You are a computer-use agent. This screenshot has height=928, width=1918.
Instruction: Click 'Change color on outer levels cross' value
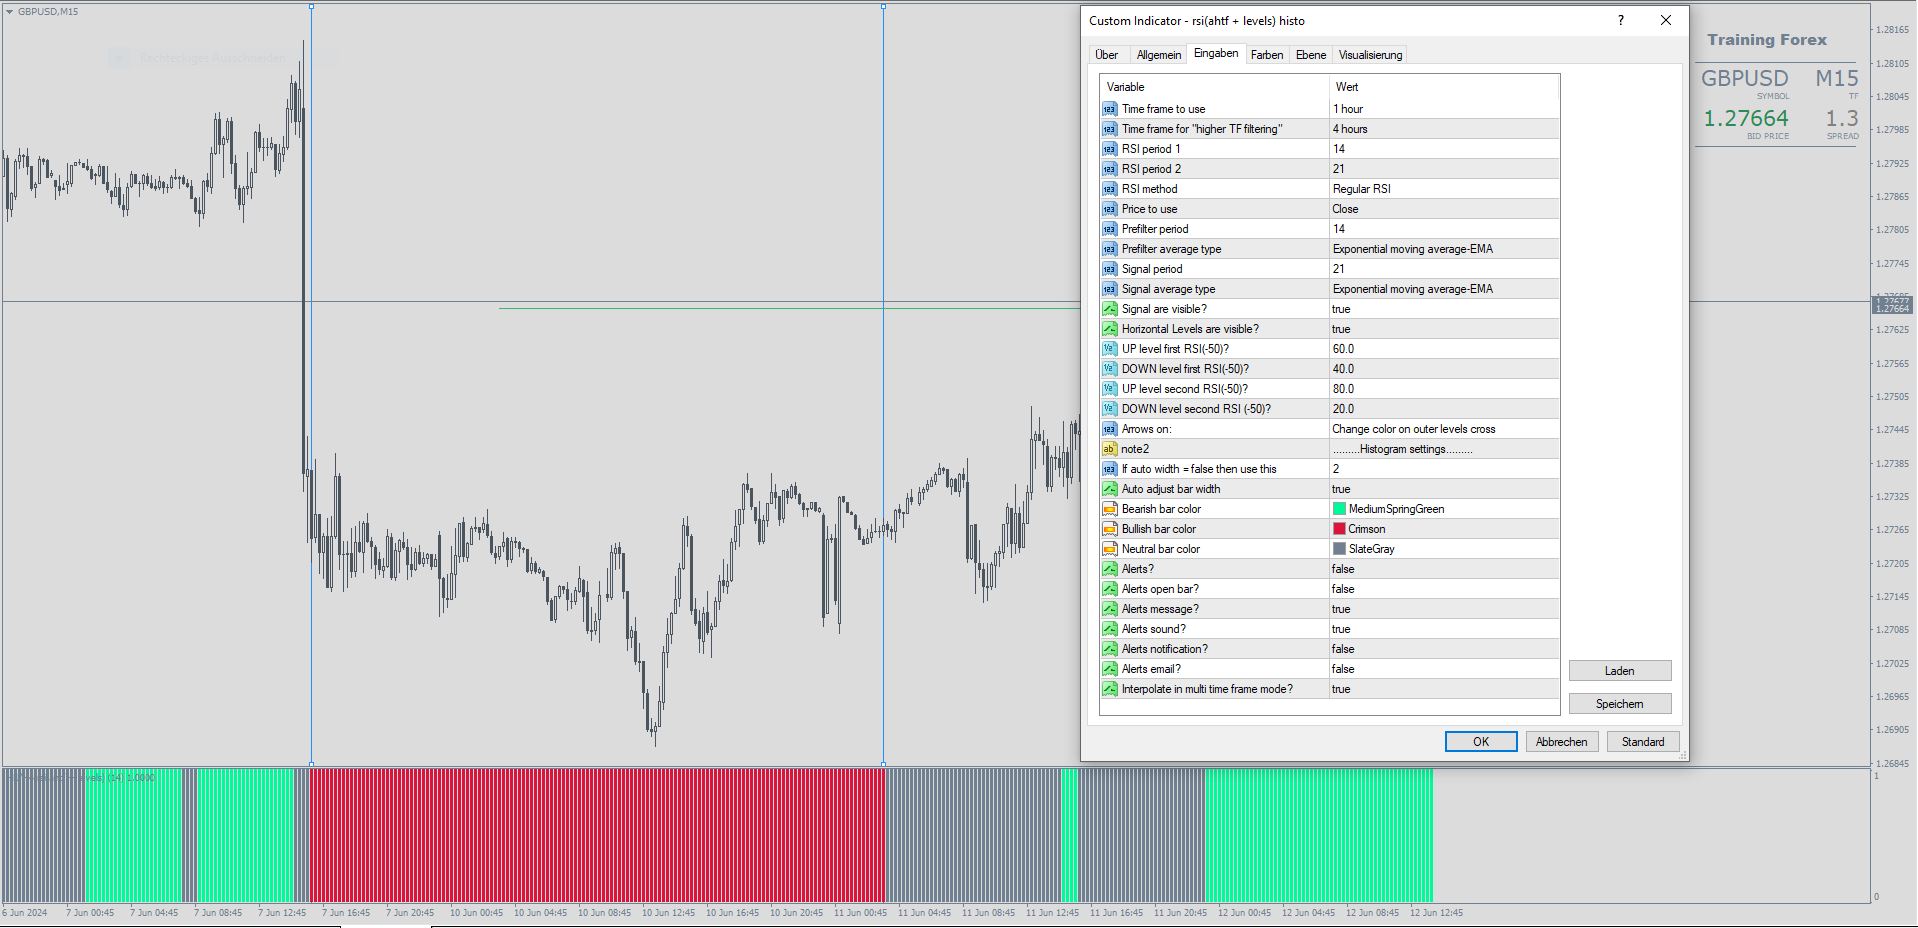pyautogui.click(x=1414, y=429)
